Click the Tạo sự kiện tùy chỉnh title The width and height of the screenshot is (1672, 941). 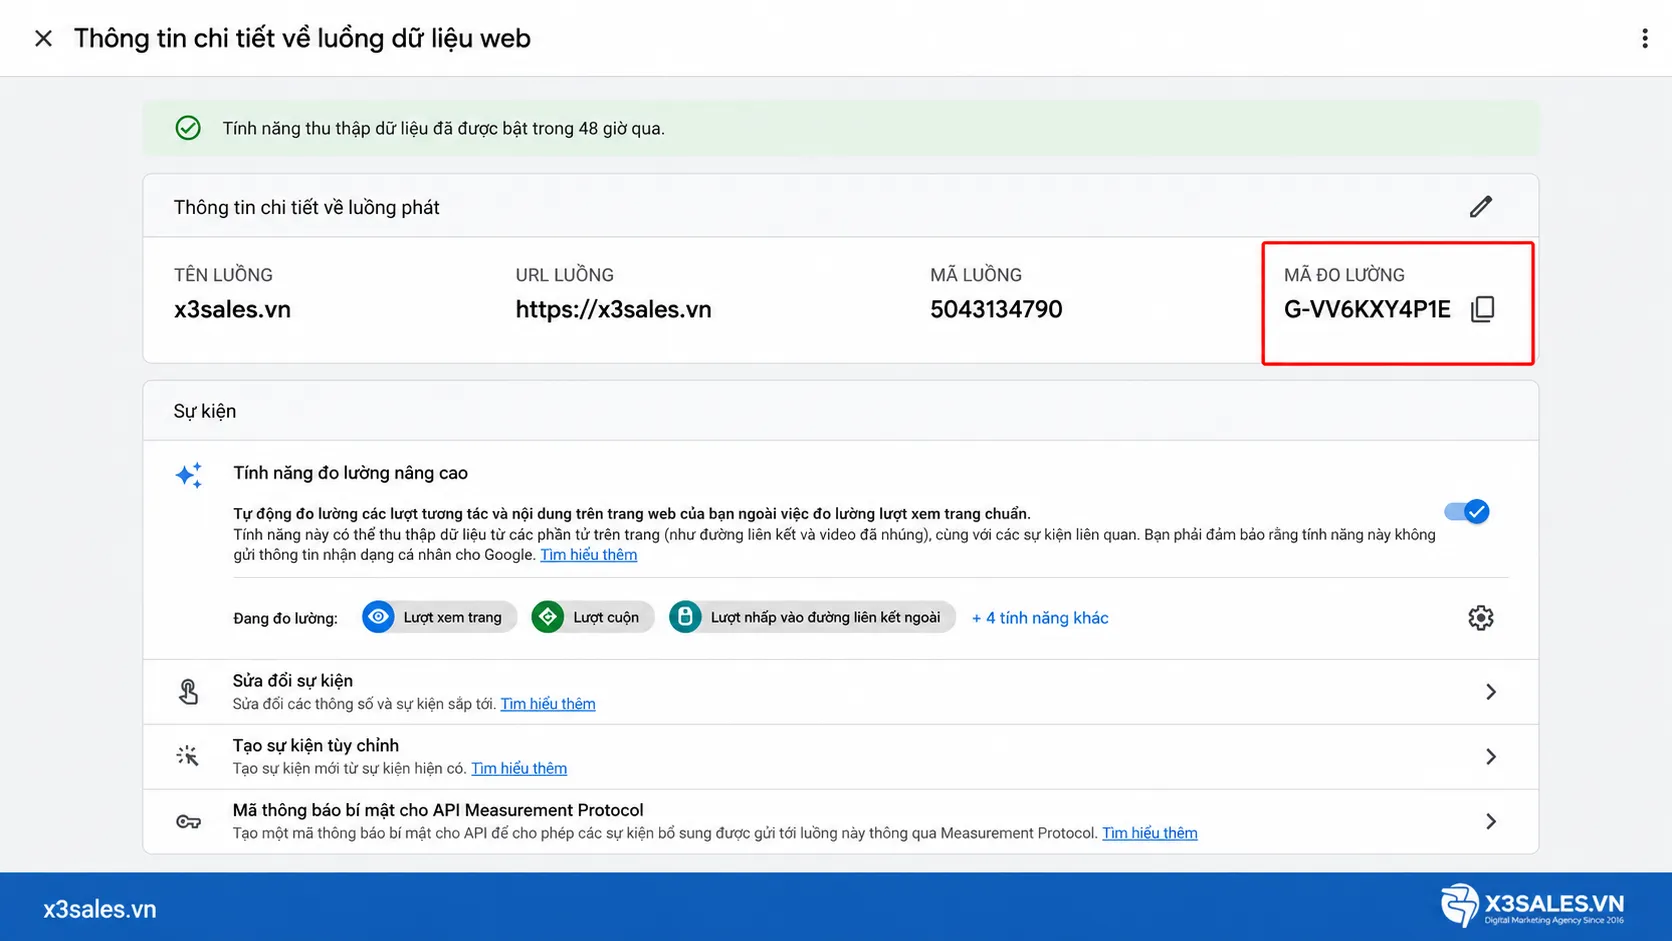316,746
